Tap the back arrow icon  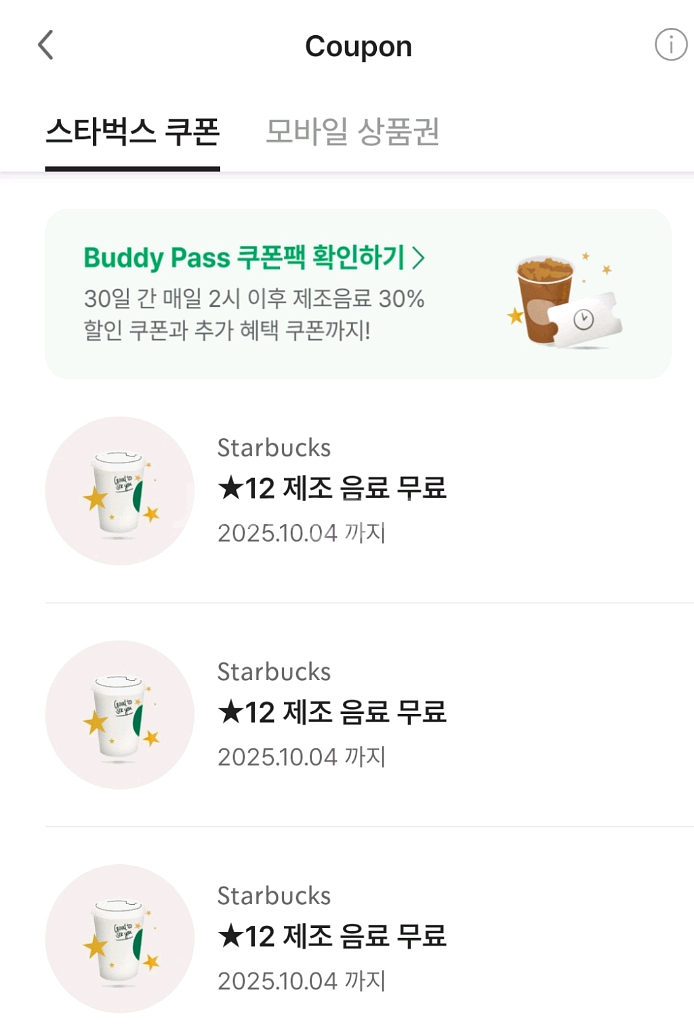(45, 45)
